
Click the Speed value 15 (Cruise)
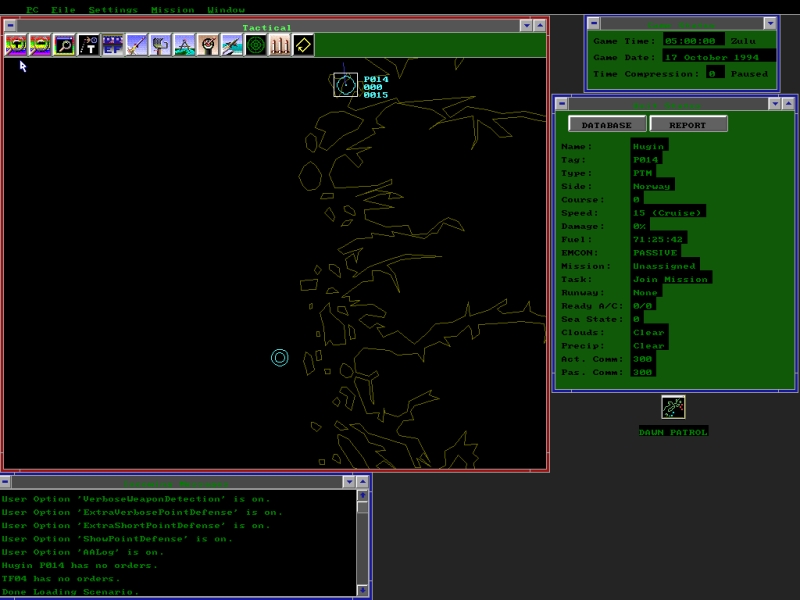pos(668,213)
